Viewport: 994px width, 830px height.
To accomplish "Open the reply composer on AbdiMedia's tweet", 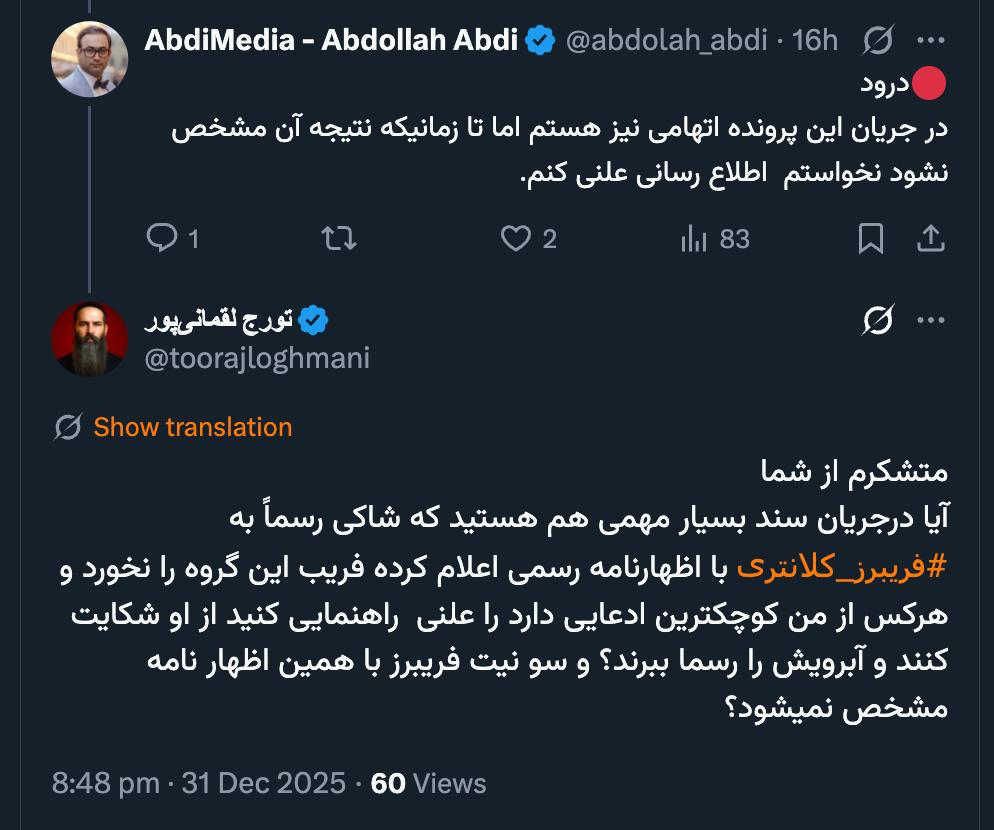I will coord(163,239).
